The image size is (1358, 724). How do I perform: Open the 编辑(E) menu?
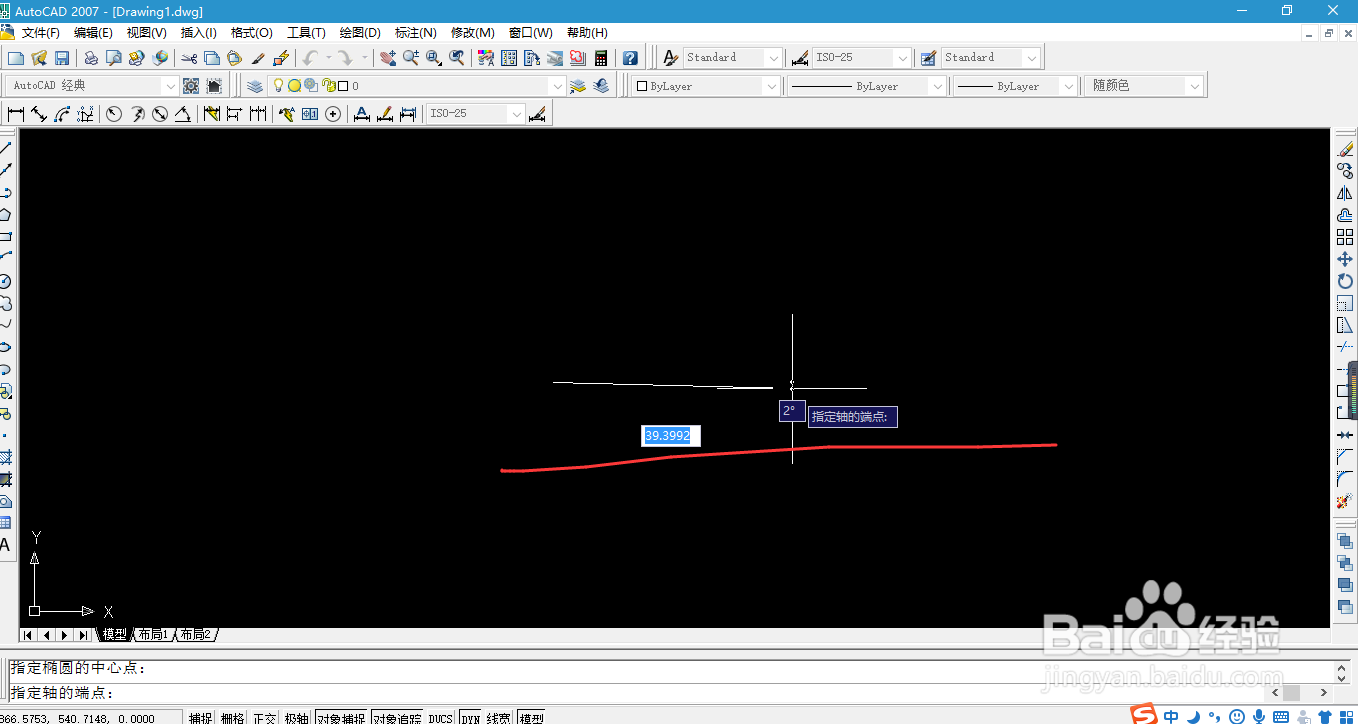tap(93, 33)
